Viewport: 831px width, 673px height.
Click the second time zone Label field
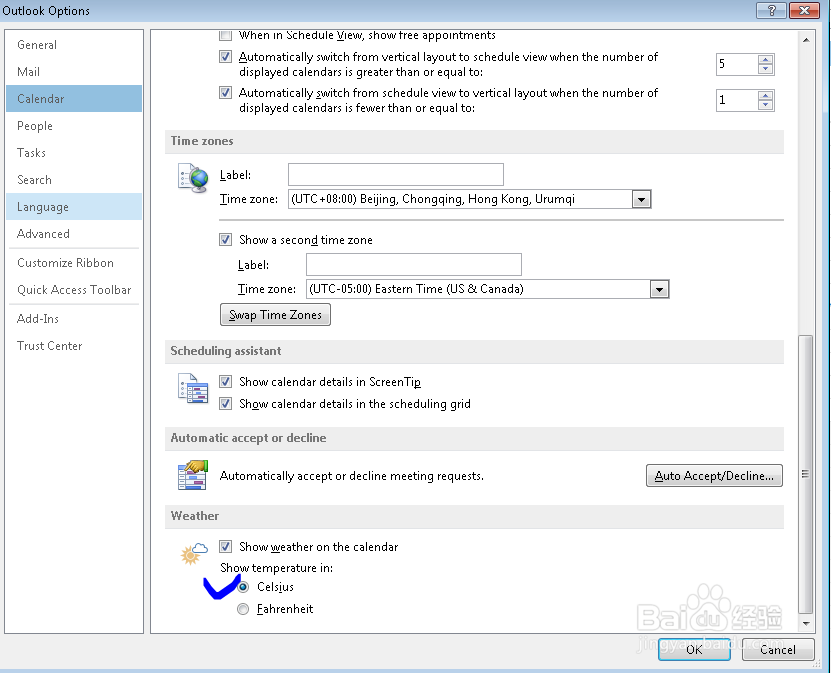(x=414, y=264)
